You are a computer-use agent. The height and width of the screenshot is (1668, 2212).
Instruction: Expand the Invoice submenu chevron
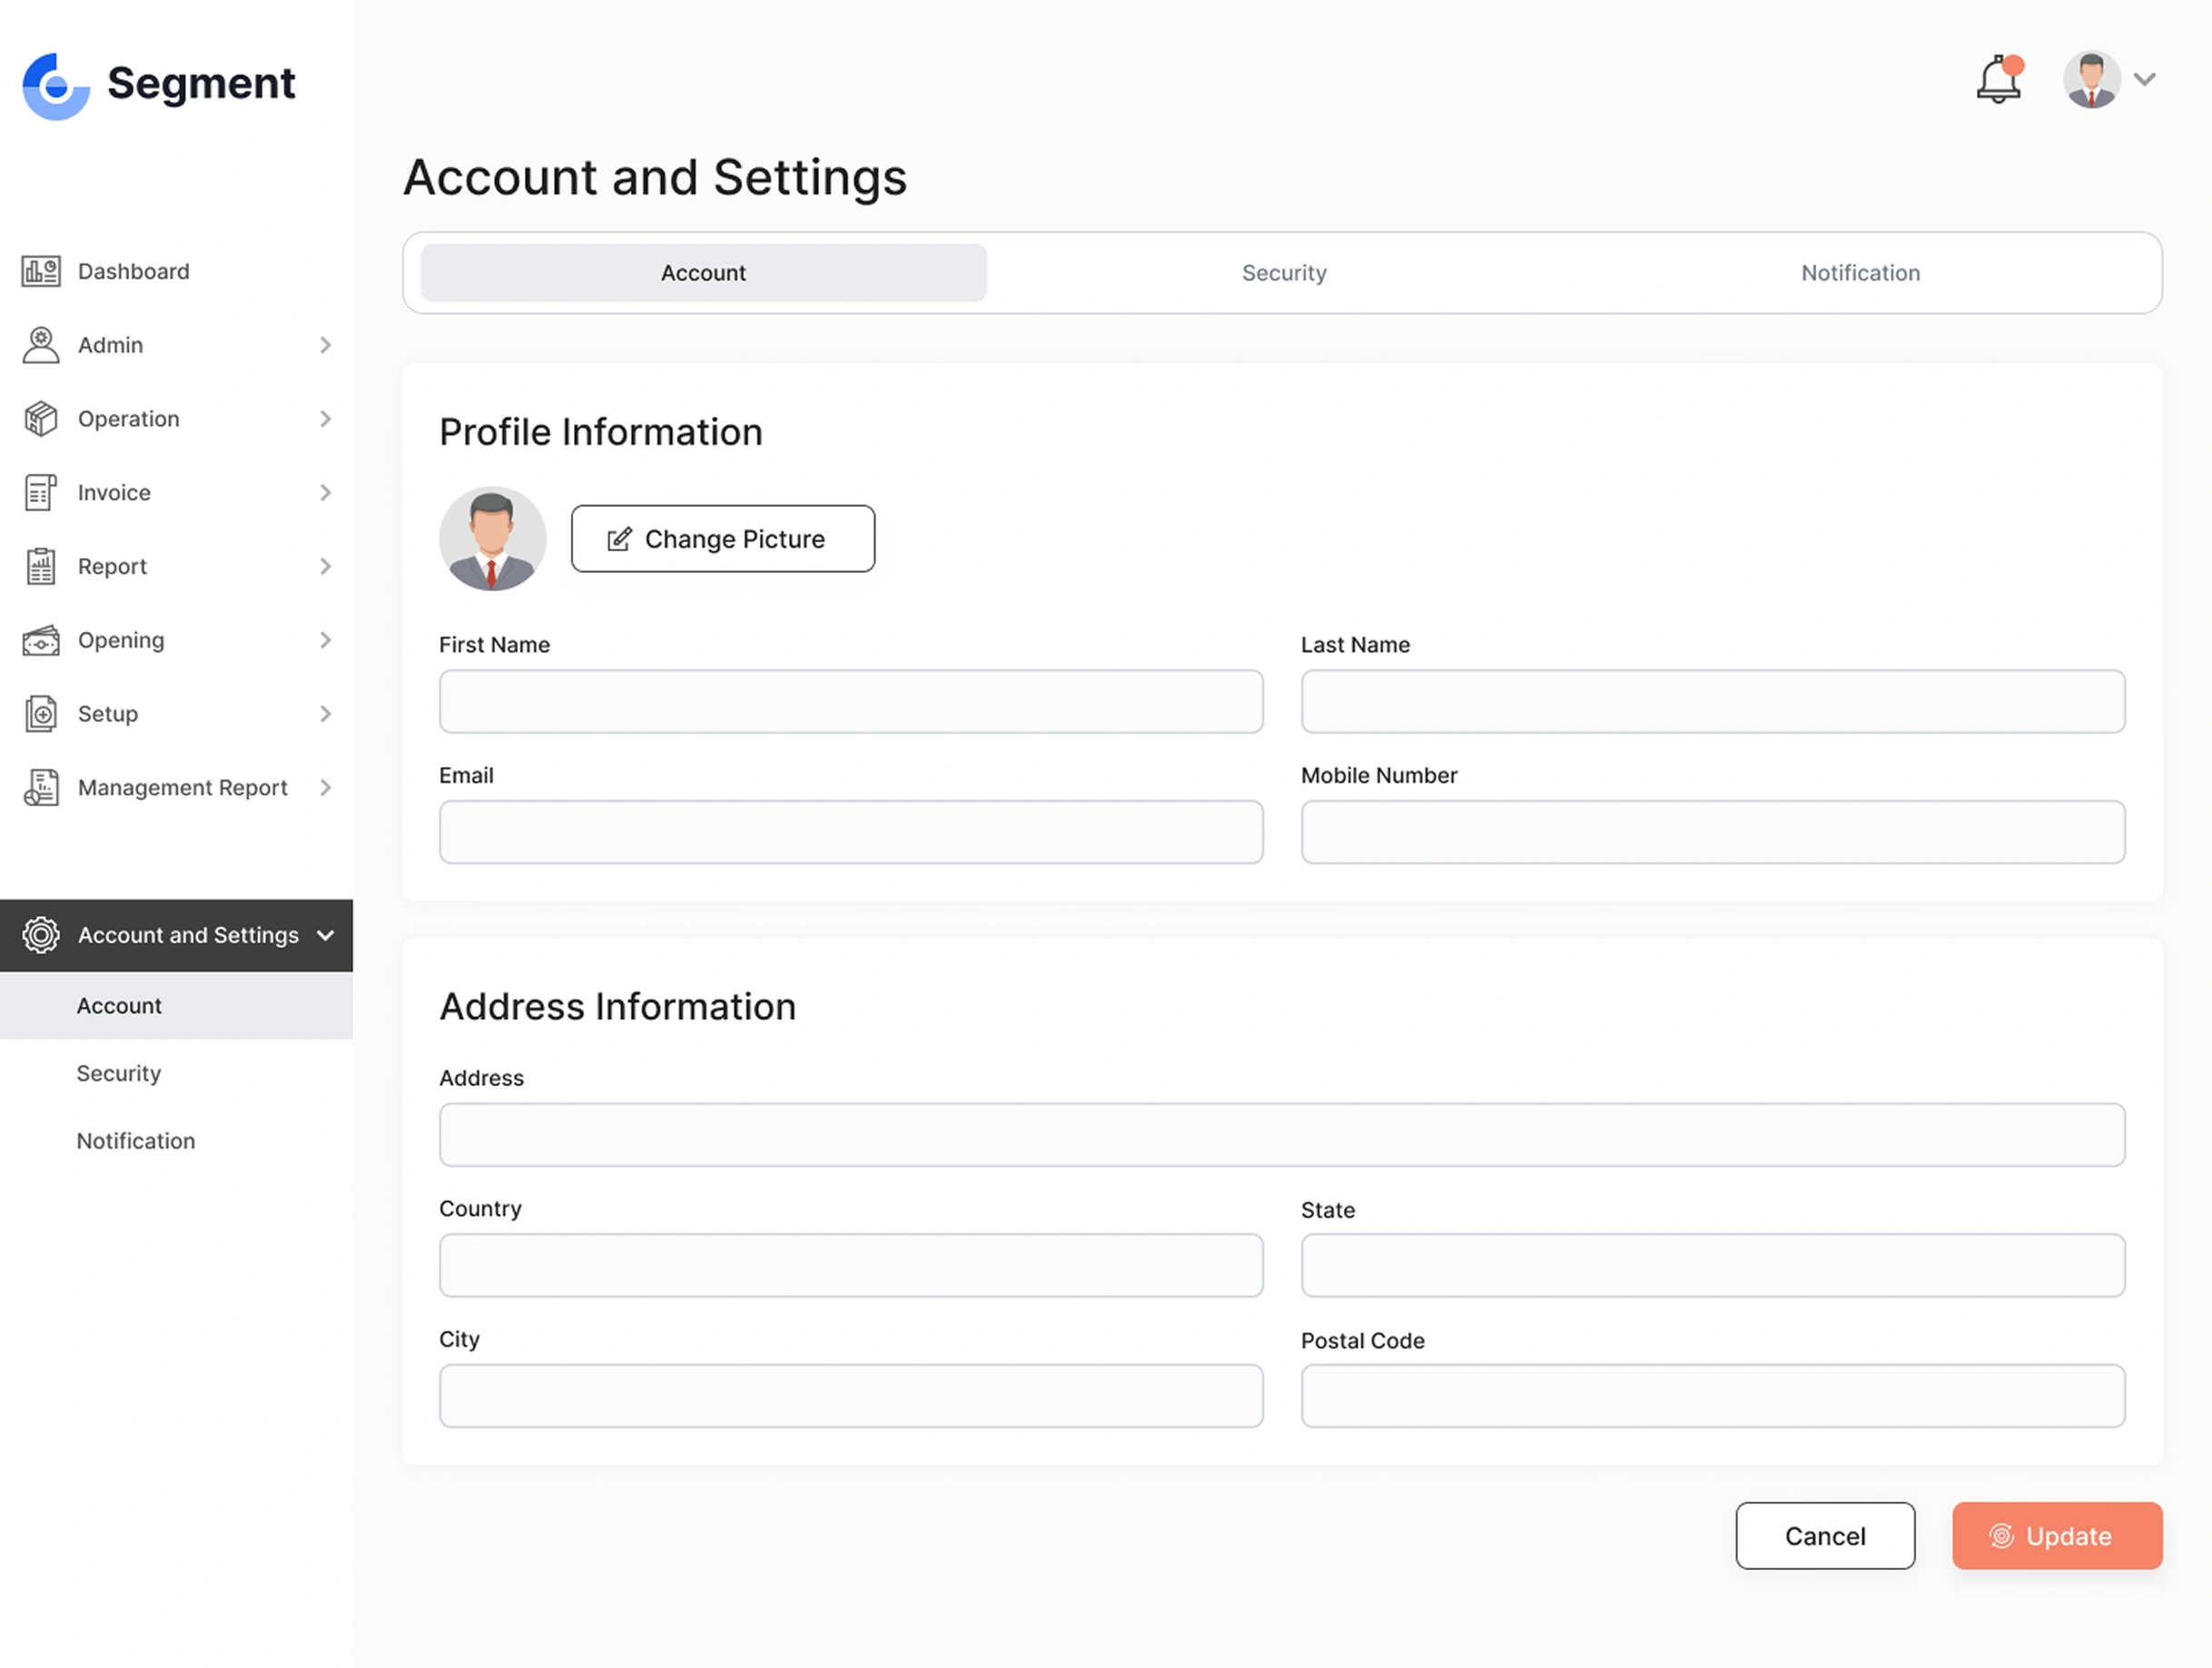(x=325, y=493)
